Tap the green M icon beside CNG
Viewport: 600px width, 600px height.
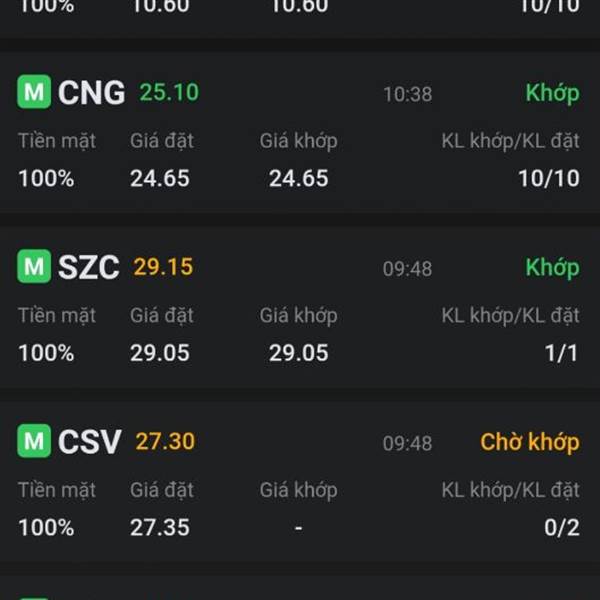34,93
